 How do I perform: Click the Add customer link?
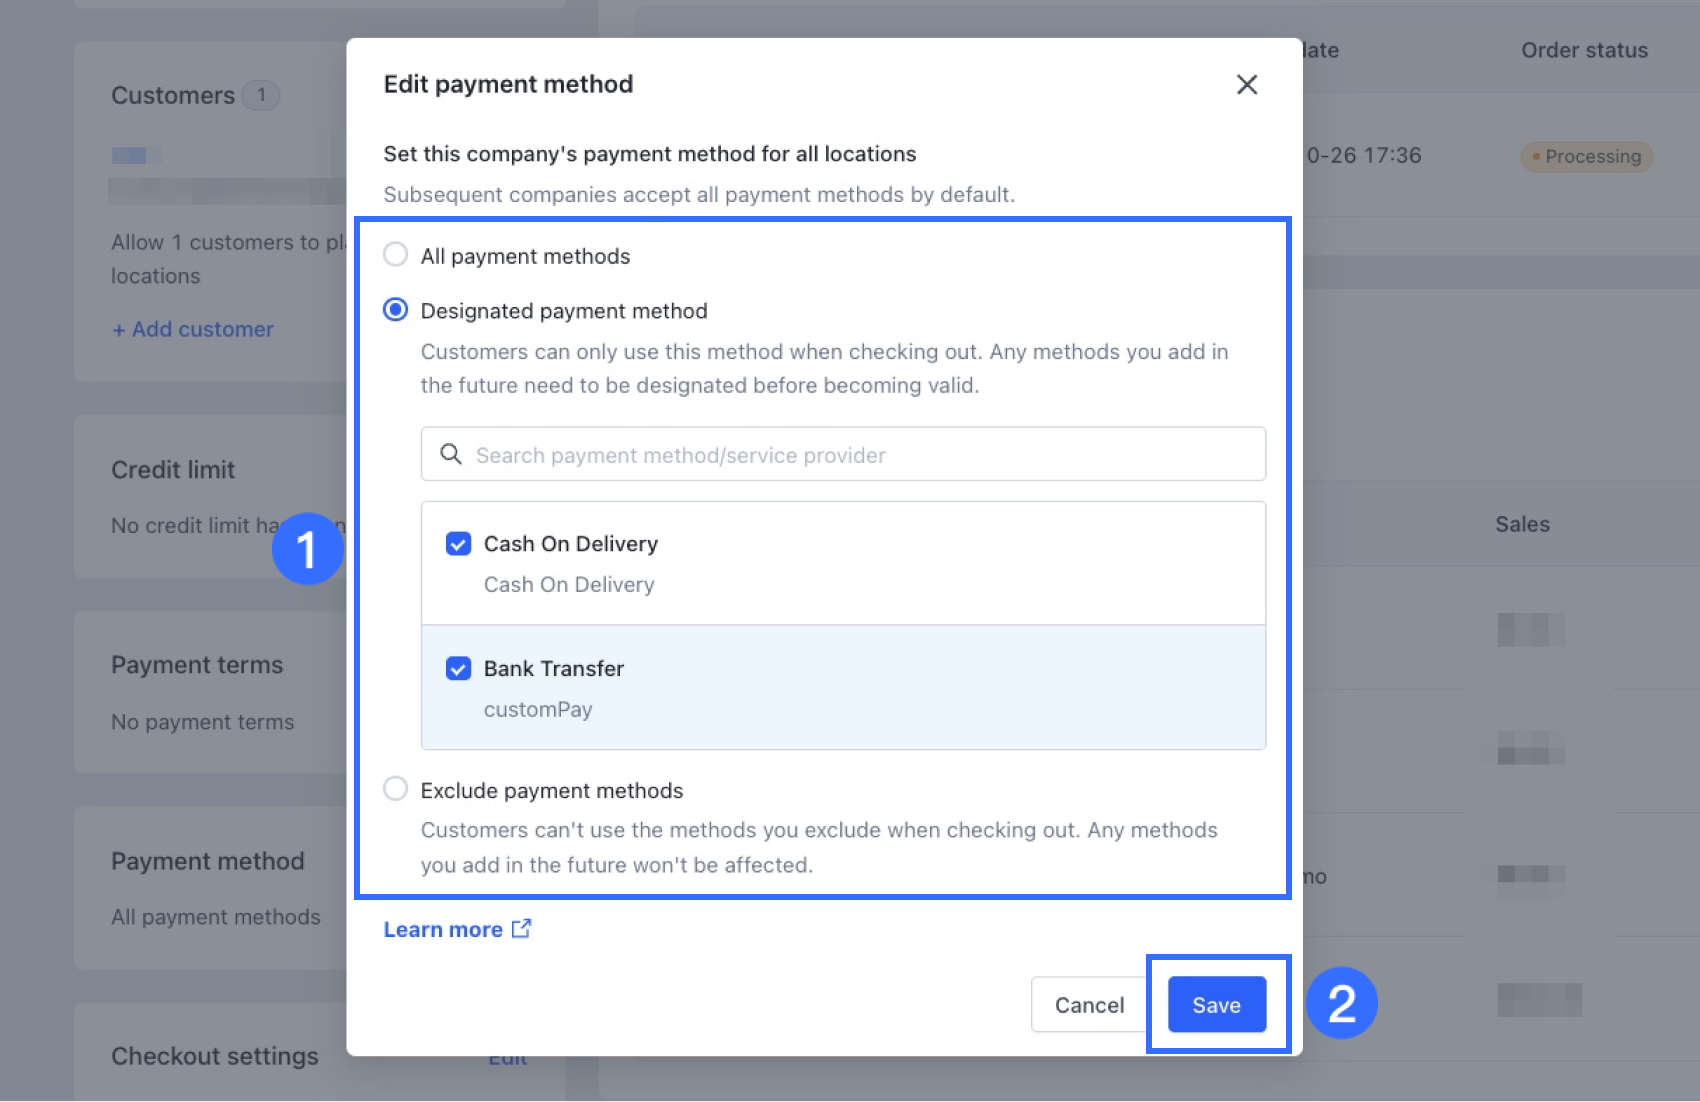(193, 329)
